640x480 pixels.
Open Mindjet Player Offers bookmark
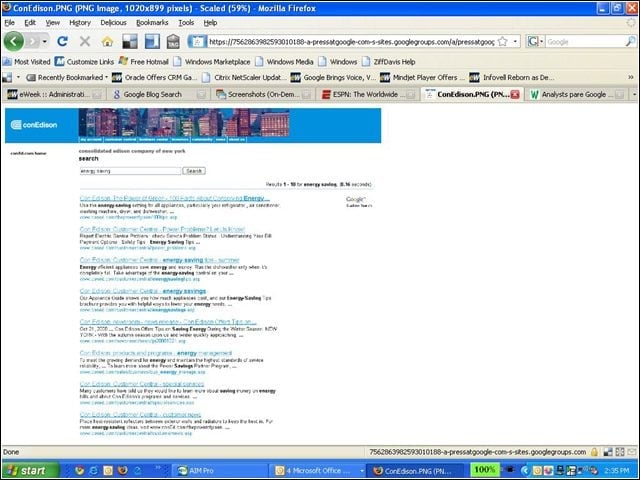click(423, 78)
